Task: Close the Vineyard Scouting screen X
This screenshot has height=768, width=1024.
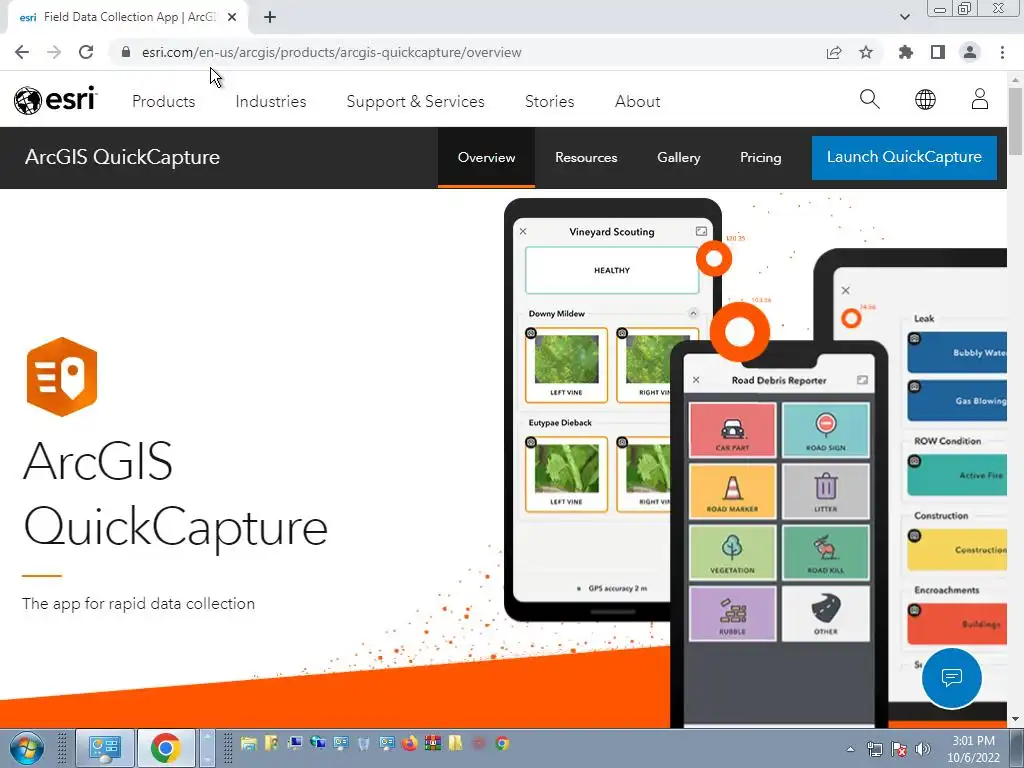Action: point(523,231)
